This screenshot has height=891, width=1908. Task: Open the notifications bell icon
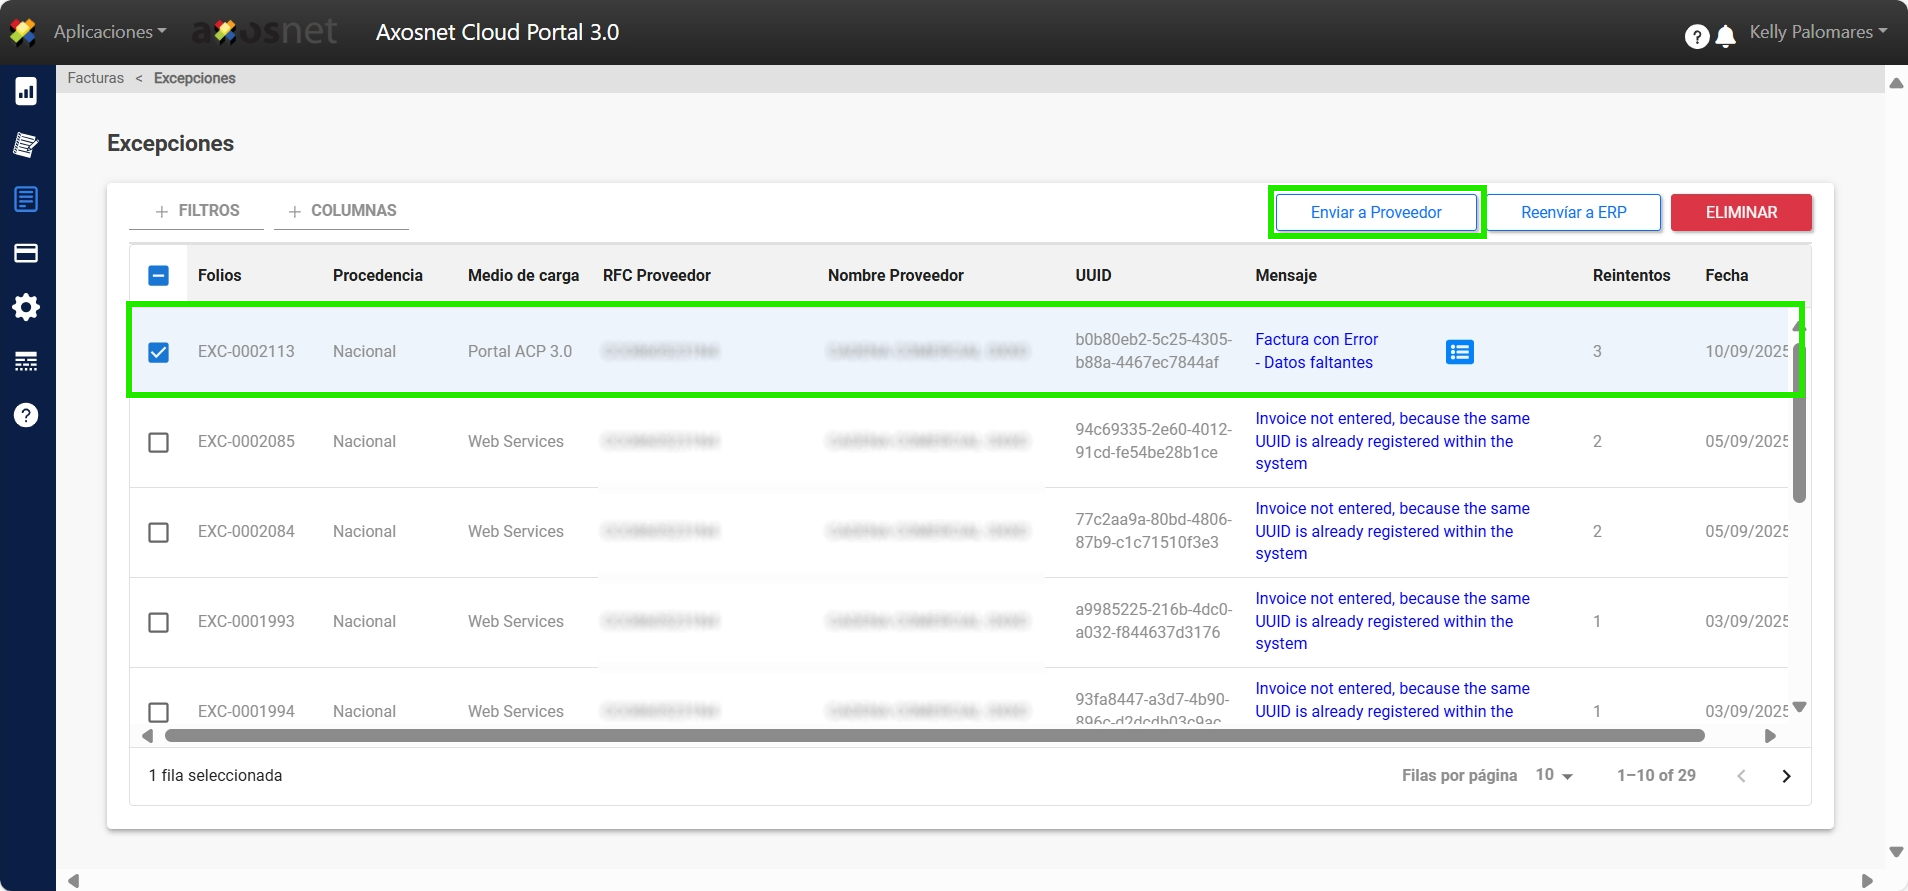(1725, 37)
